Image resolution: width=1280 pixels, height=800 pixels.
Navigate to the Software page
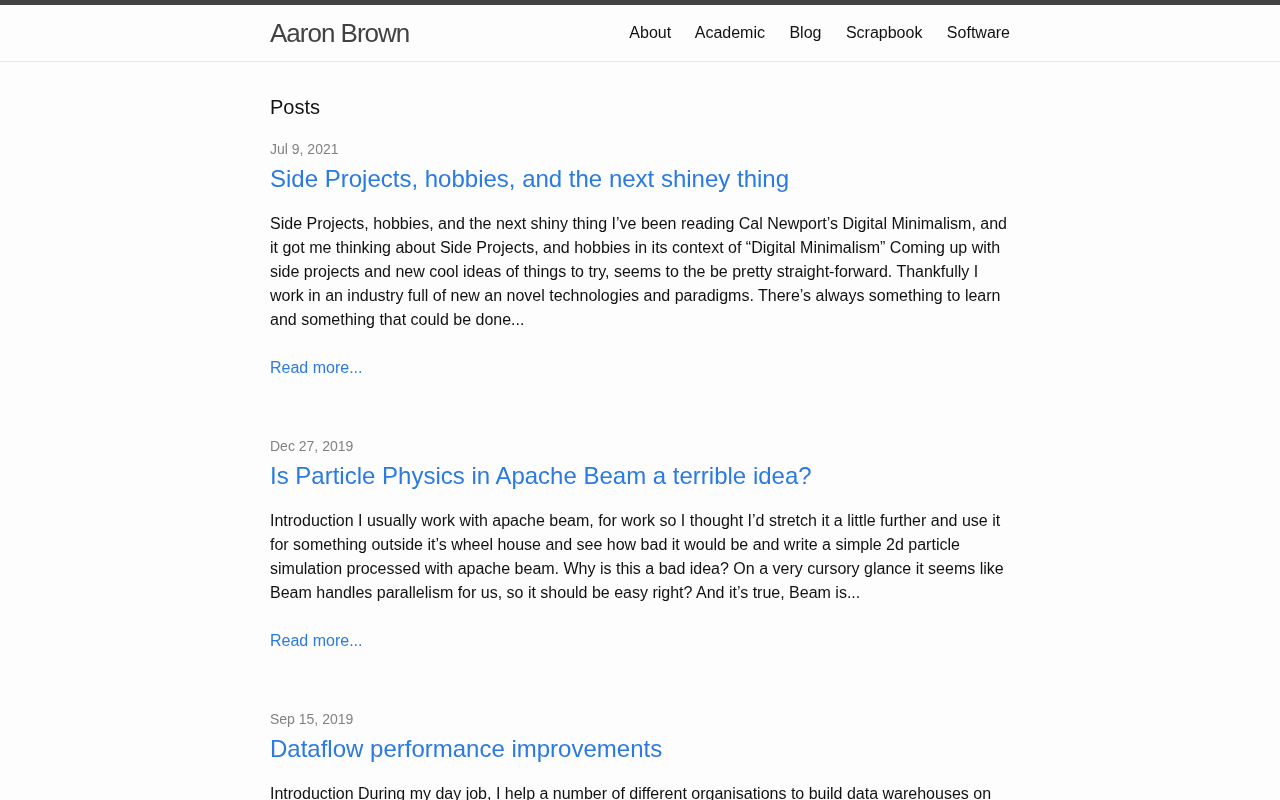click(978, 33)
